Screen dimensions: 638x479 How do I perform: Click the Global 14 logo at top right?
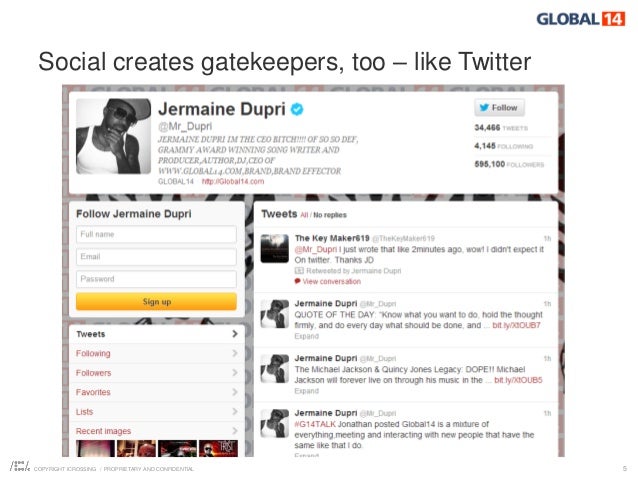(581, 19)
